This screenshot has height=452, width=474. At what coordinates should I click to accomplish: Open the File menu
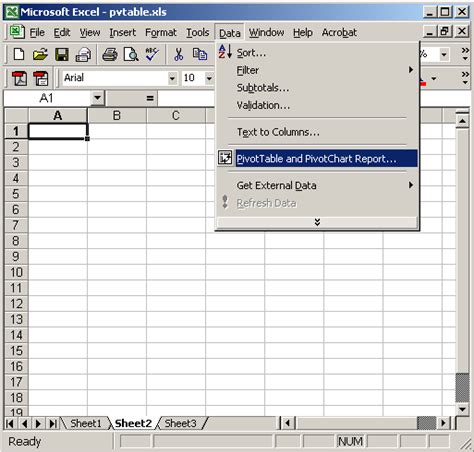pyautogui.click(x=37, y=32)
